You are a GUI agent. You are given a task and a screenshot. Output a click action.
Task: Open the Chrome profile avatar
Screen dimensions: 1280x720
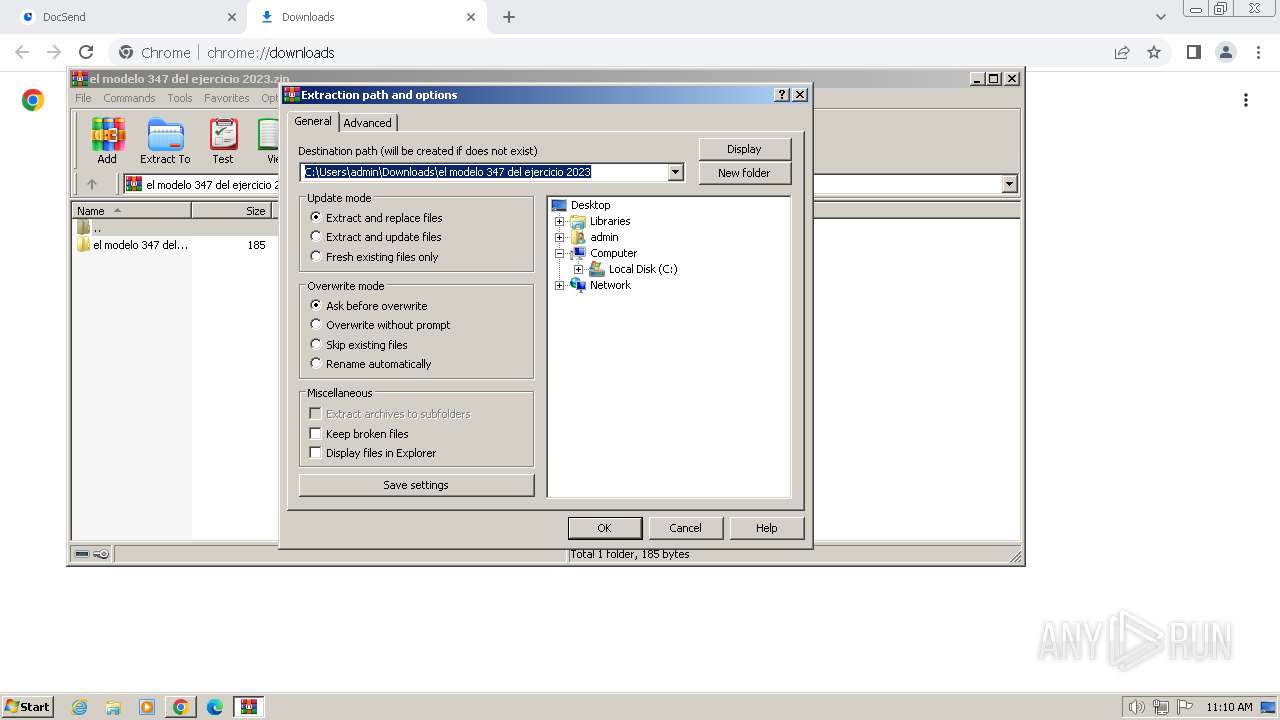click(x=1226, y=52)
